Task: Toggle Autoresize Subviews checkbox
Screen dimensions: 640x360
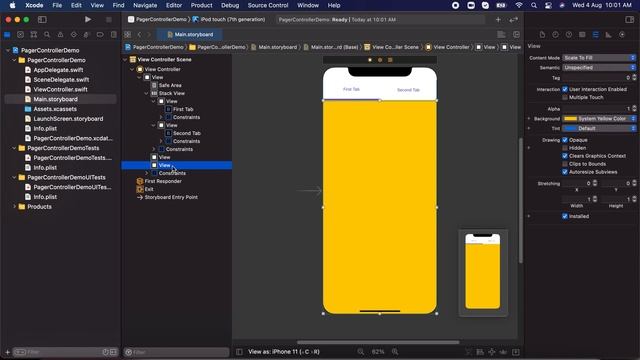Action: coord(565,172)
